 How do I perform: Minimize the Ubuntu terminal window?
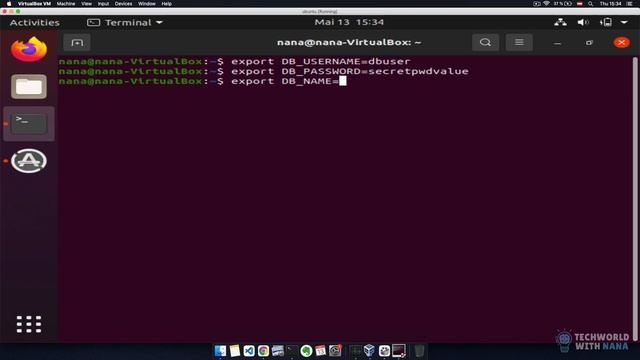558,42
